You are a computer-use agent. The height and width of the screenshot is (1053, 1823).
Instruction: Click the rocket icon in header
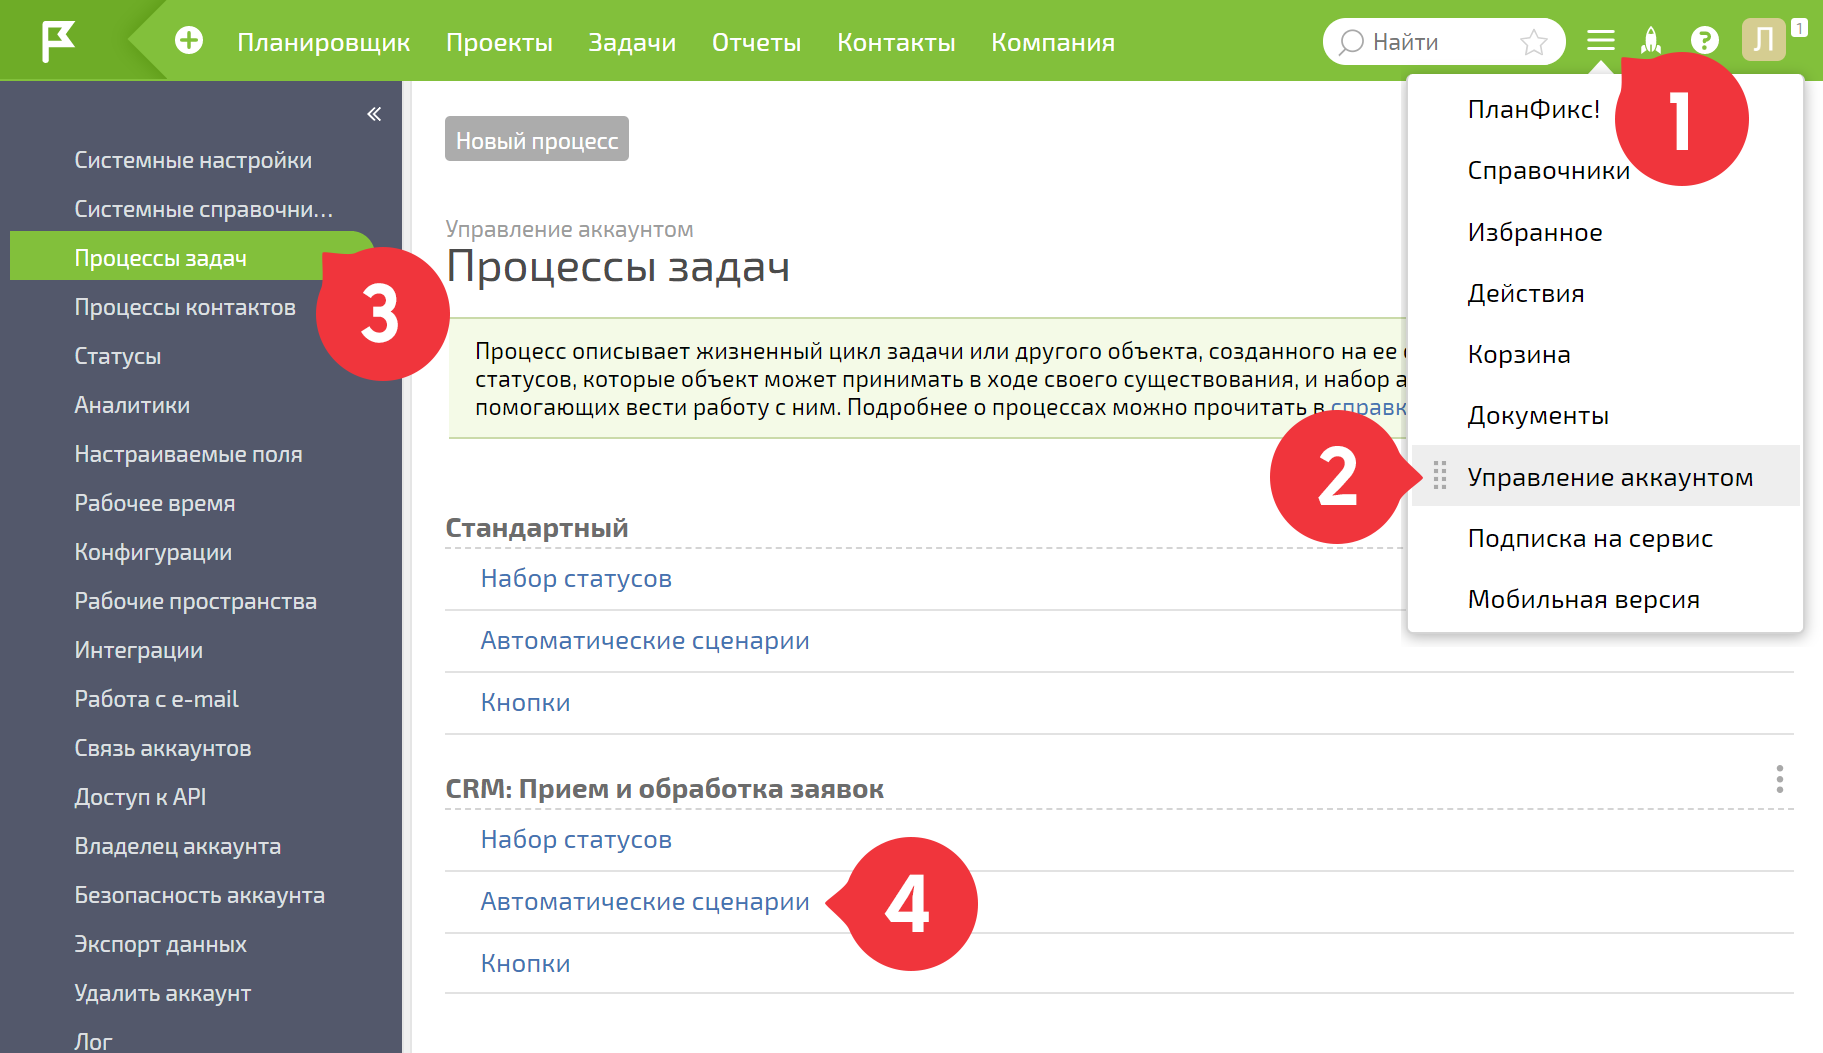point(1651,41)
